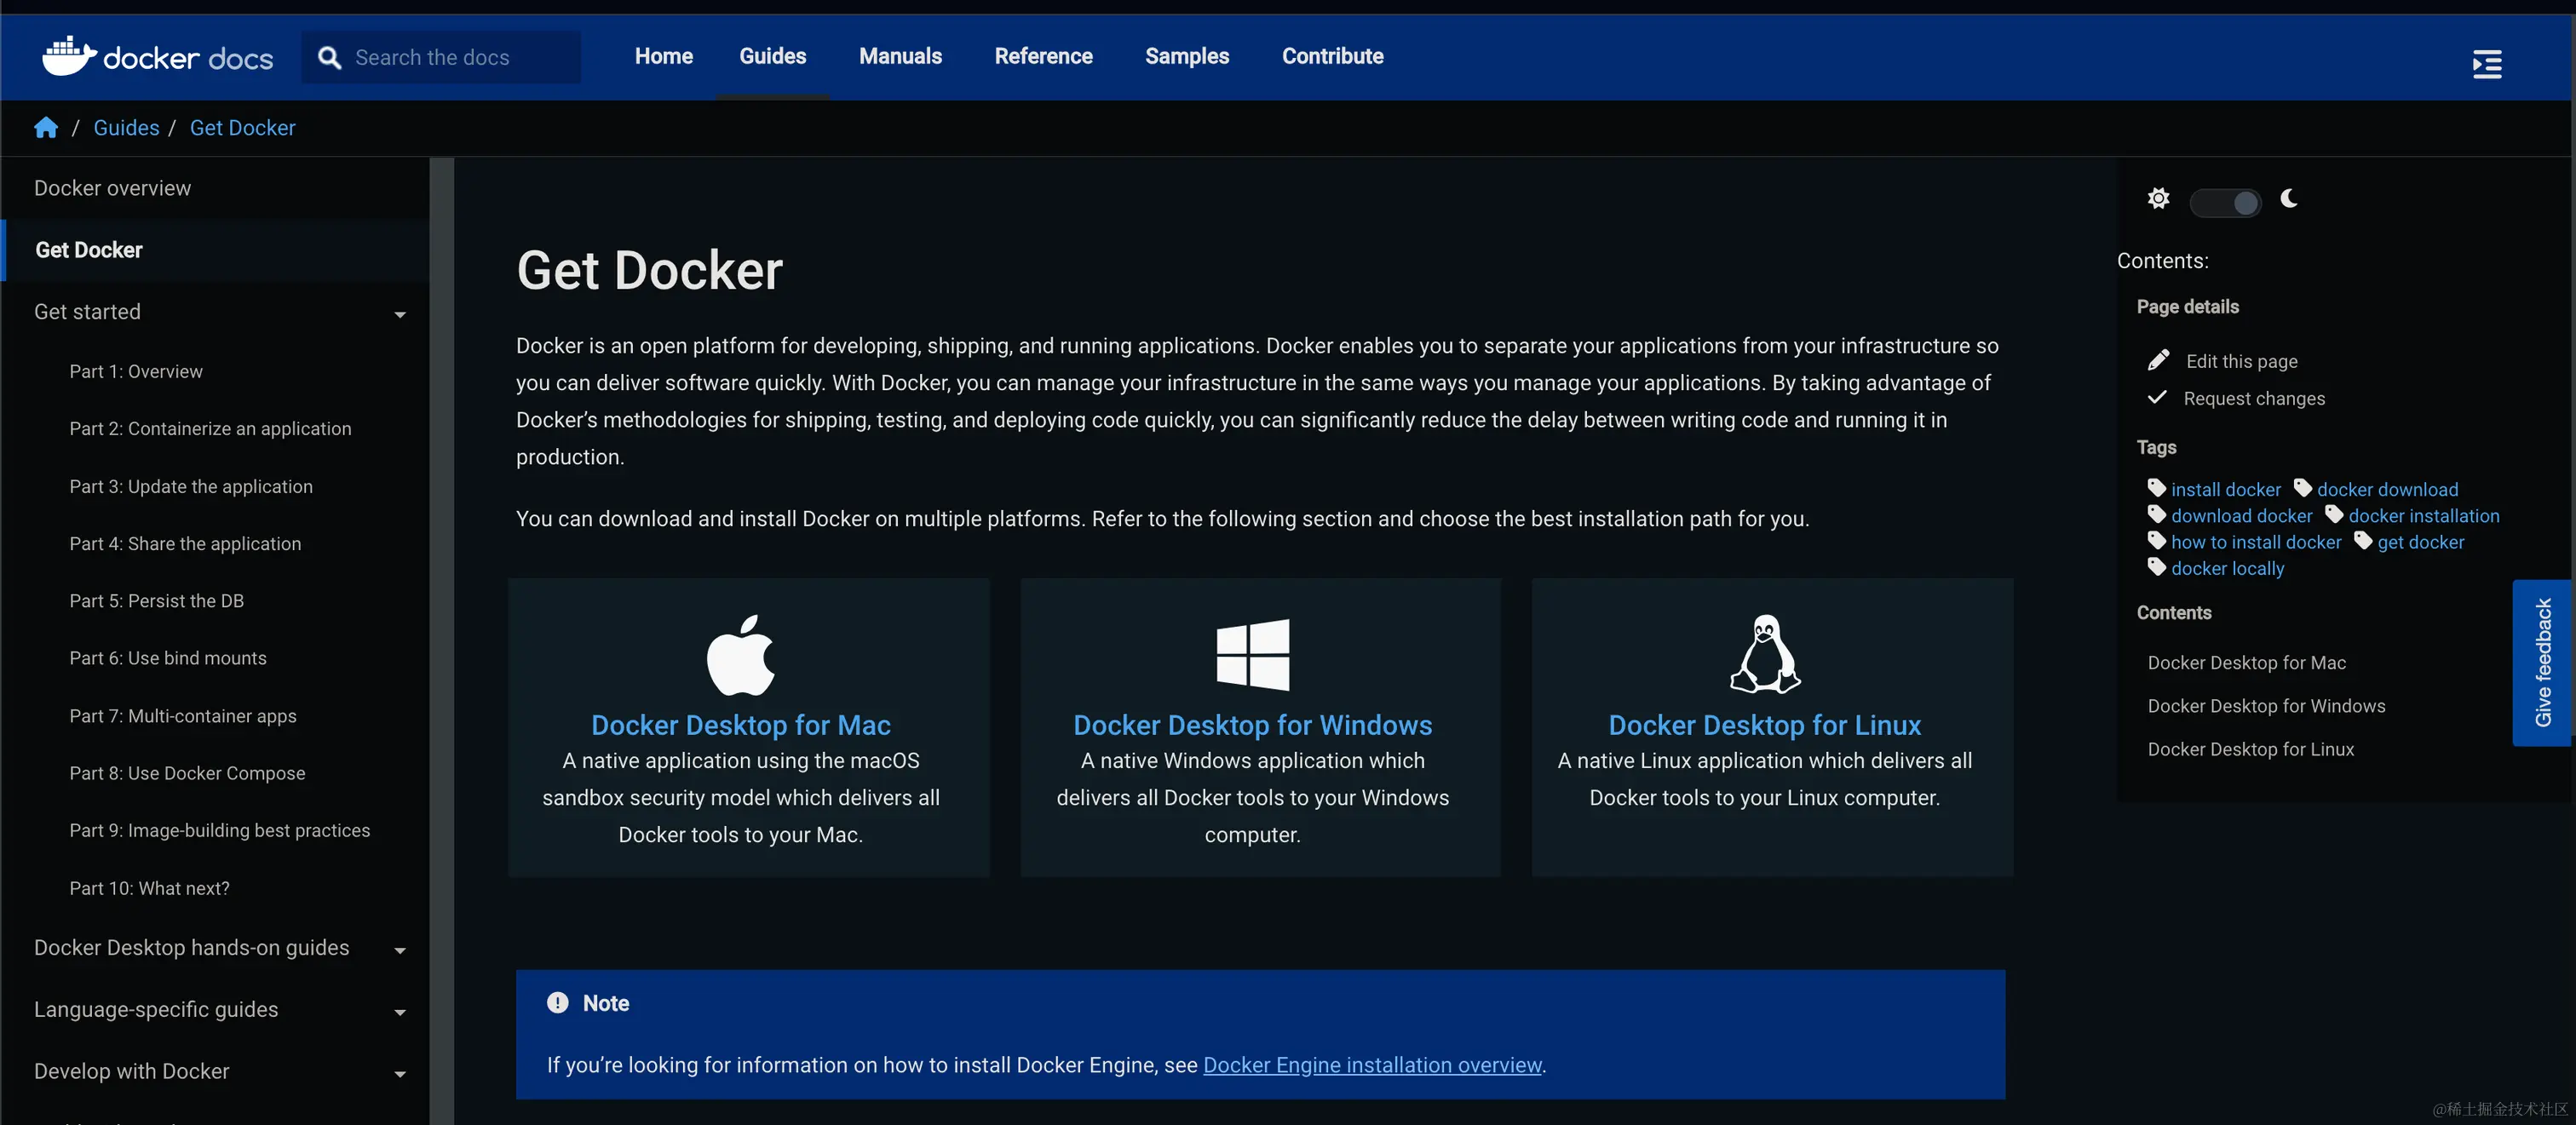The height and width of the screenshot is (1125, 2576).
Task: Toggle the light/dark theme switch
Action: pos(2224,203)
